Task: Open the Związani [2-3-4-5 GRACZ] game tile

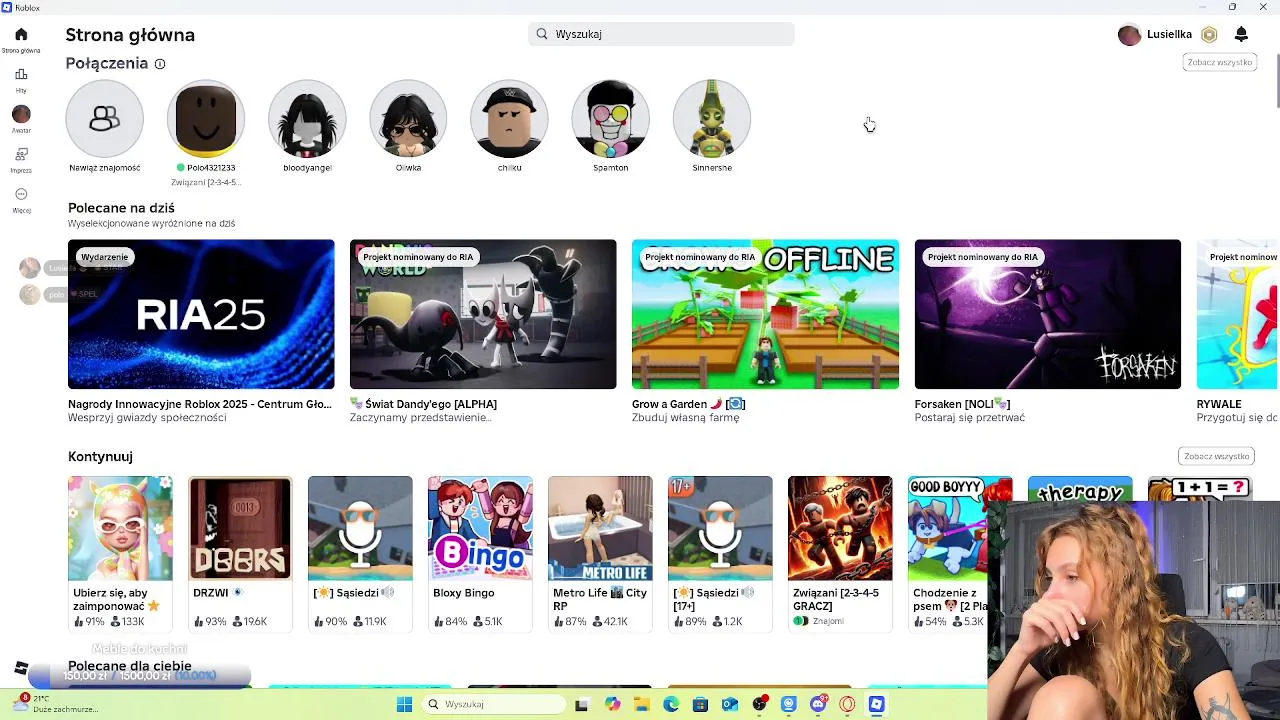Action: pyautogui.click(x=840, y=553)
